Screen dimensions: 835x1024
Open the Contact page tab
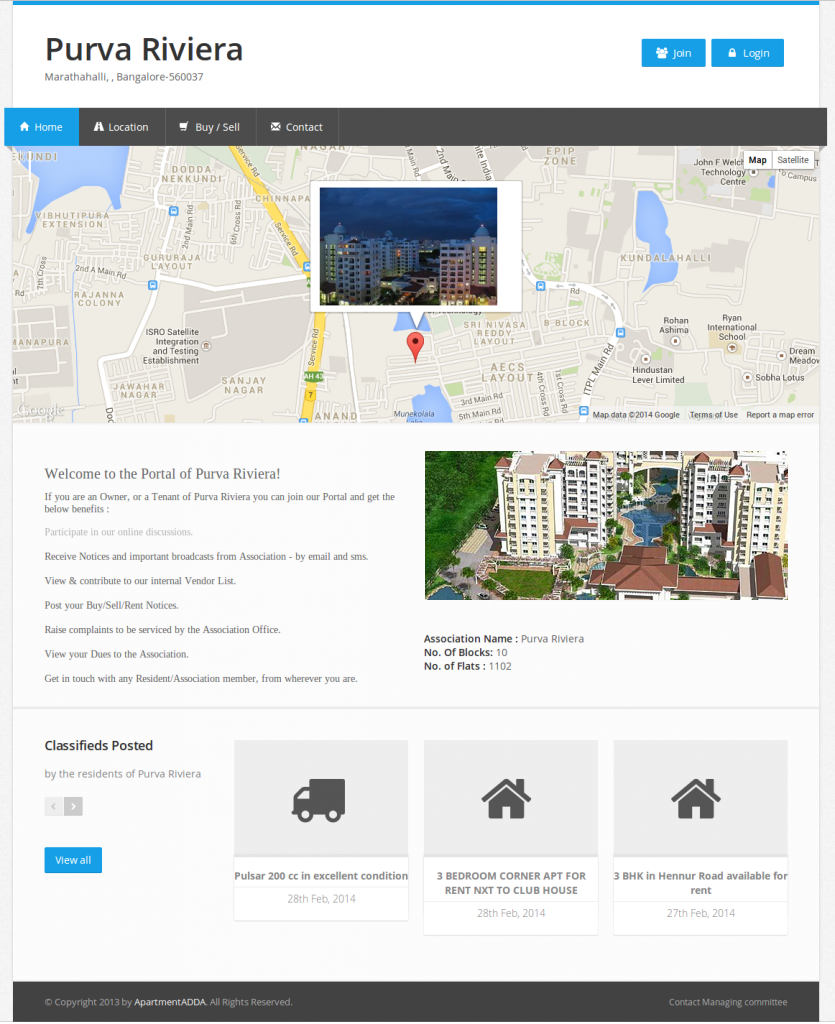click(297, 127)
